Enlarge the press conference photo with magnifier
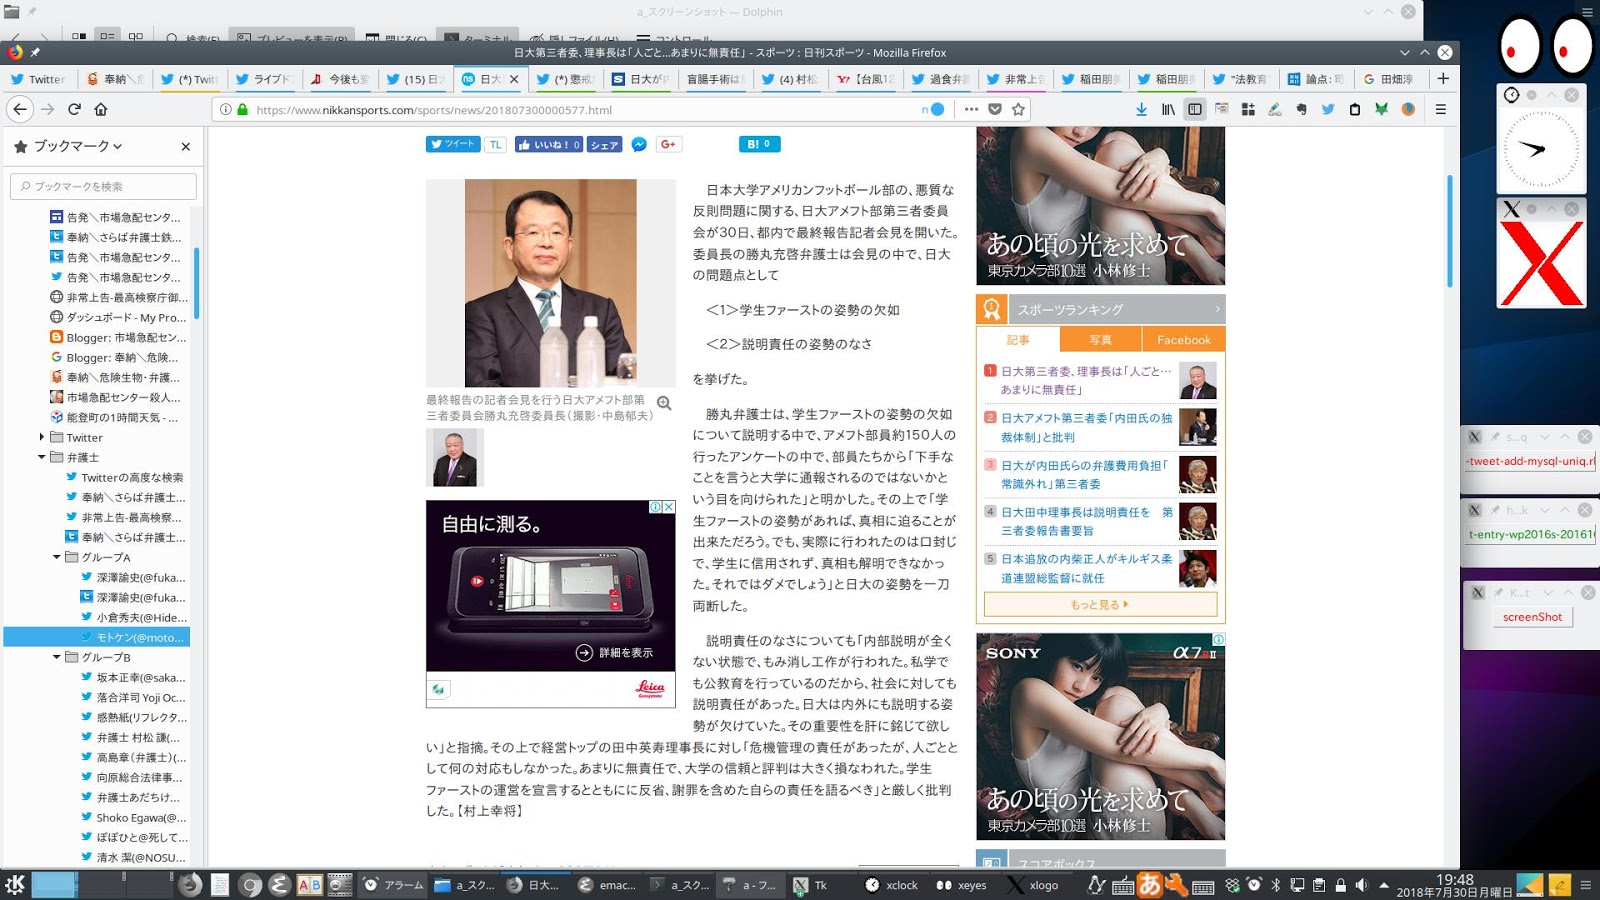 [x=664, y=404]
